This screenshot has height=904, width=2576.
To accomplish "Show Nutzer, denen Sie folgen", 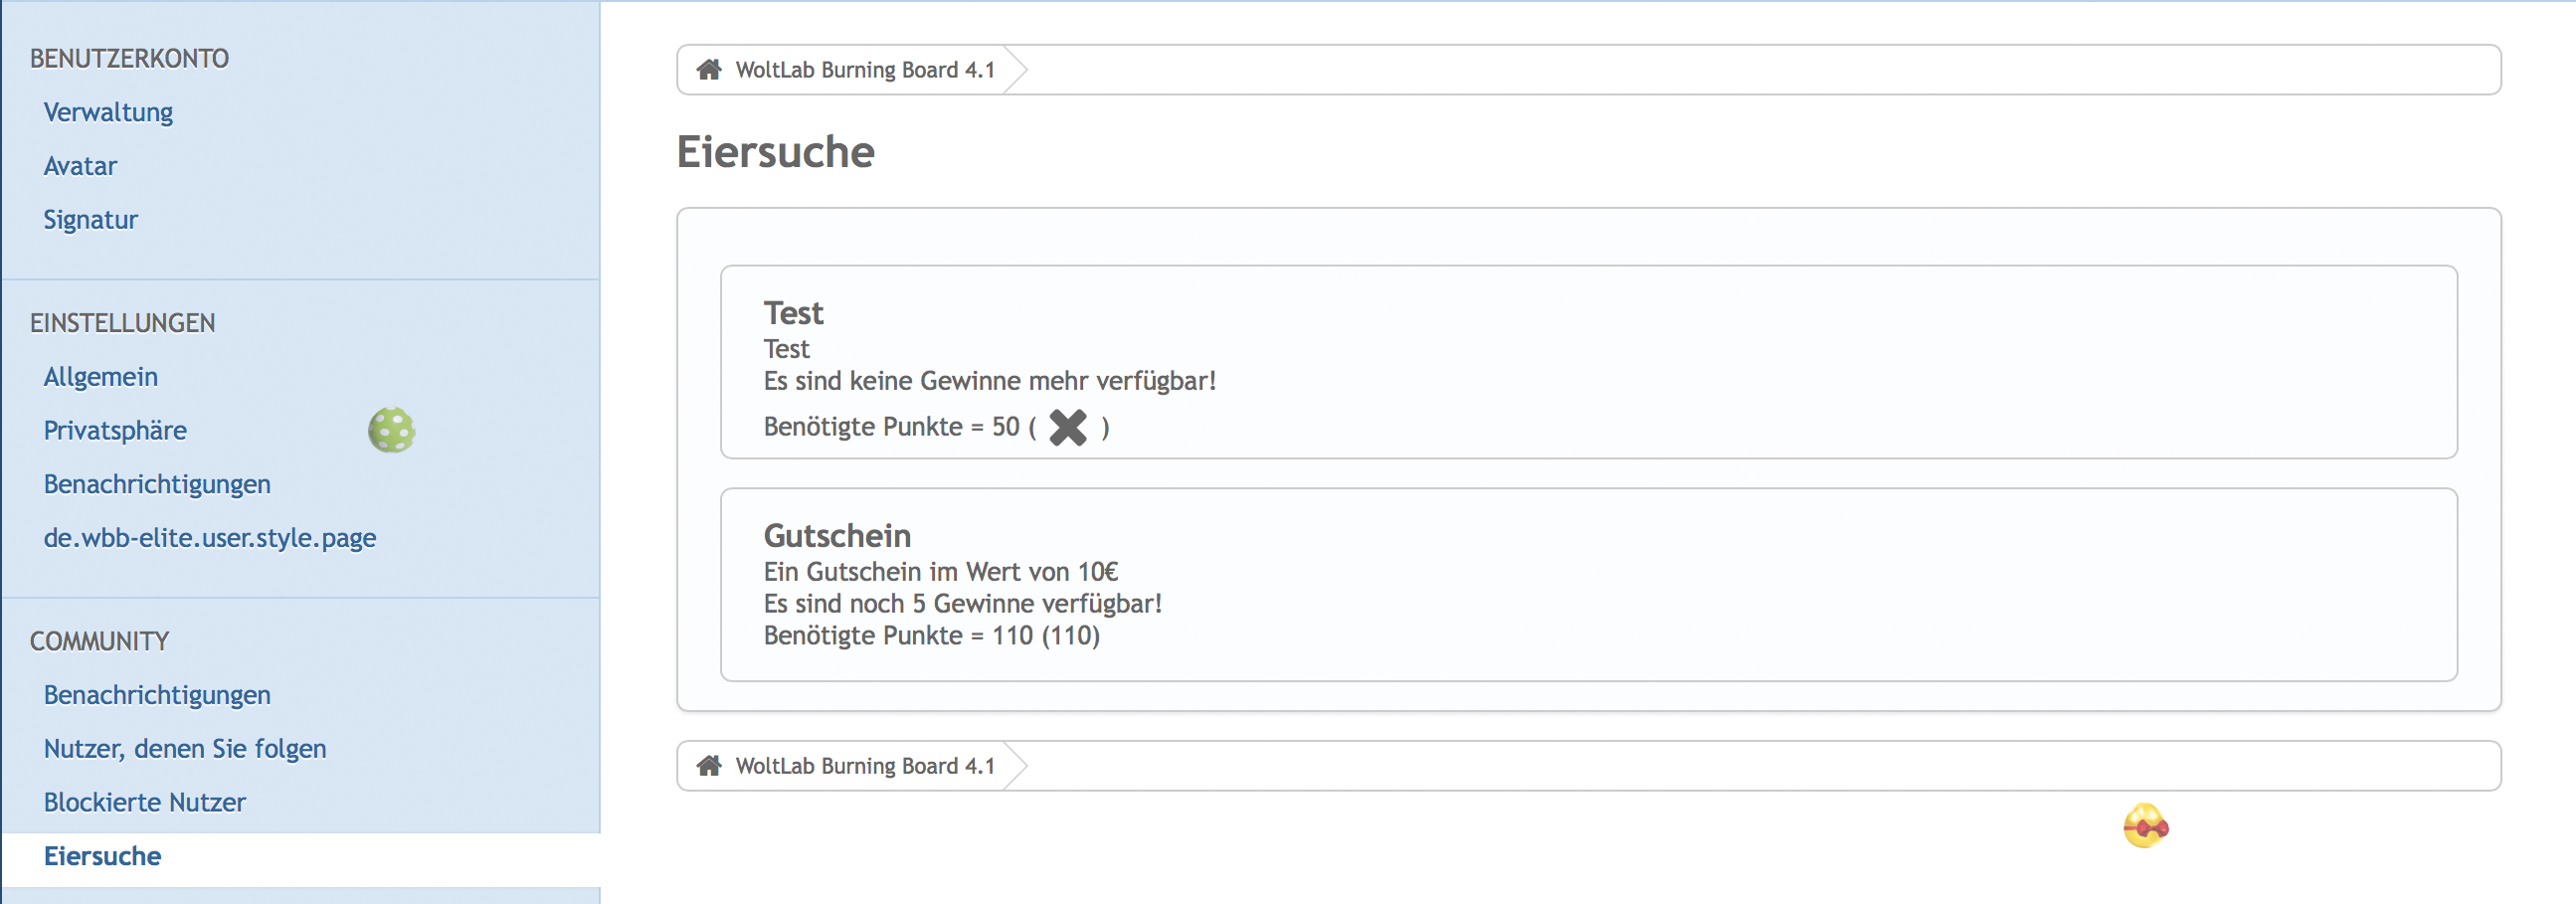I will (185, 749).
